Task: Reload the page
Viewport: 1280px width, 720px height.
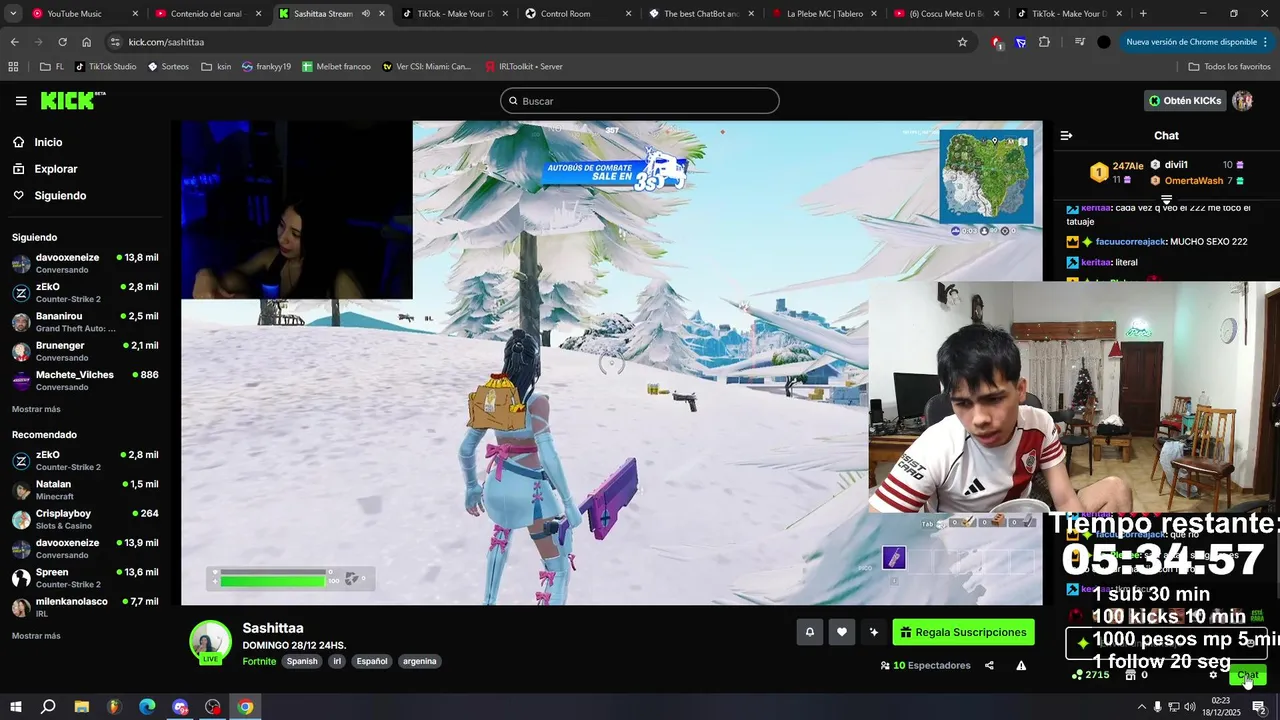Action: click(x=62, y=42)
